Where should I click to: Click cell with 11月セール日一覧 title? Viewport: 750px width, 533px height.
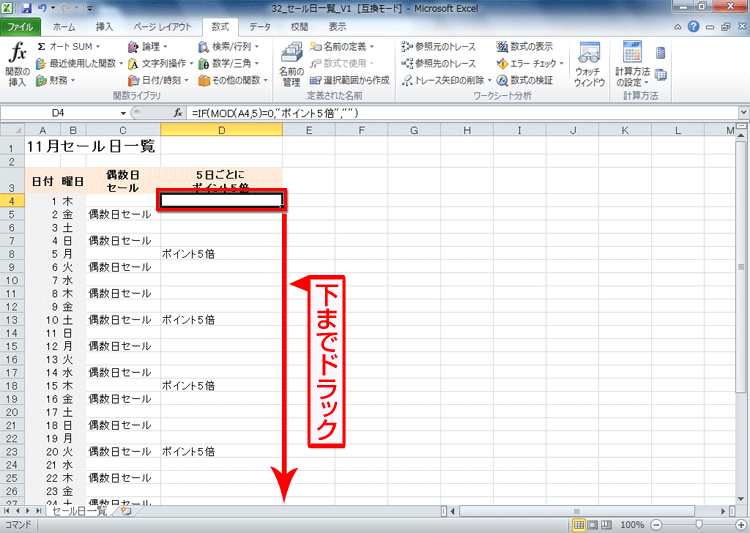pyautogui.click(x=92, y=146)
